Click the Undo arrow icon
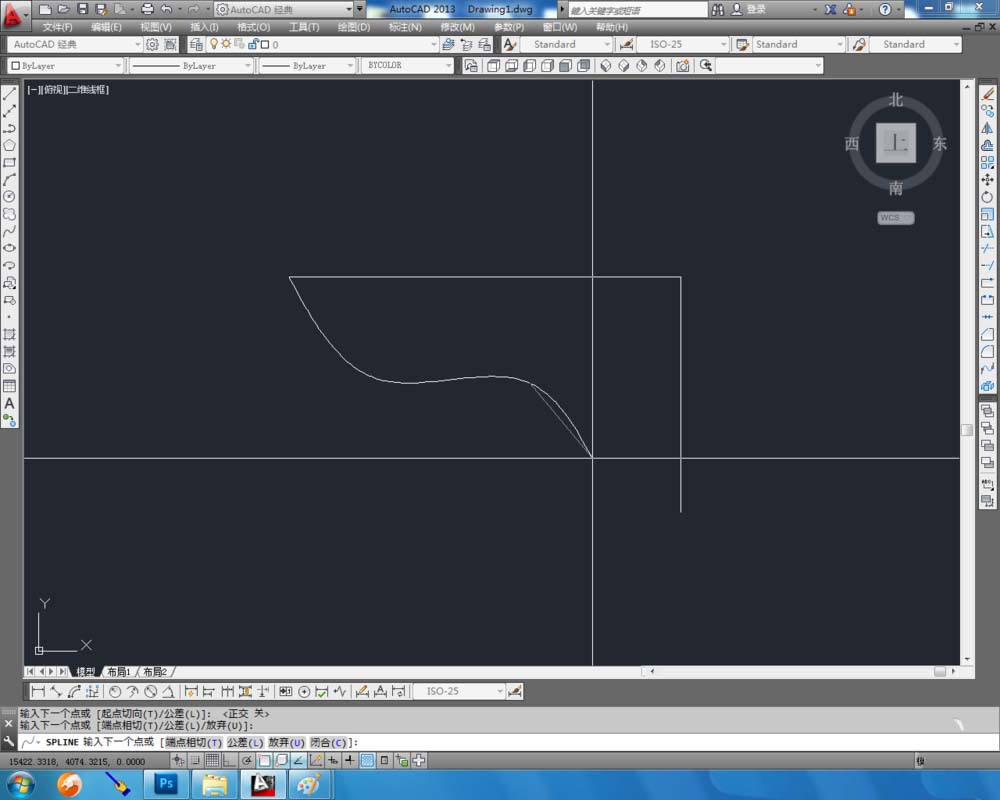 coord(166,9)
